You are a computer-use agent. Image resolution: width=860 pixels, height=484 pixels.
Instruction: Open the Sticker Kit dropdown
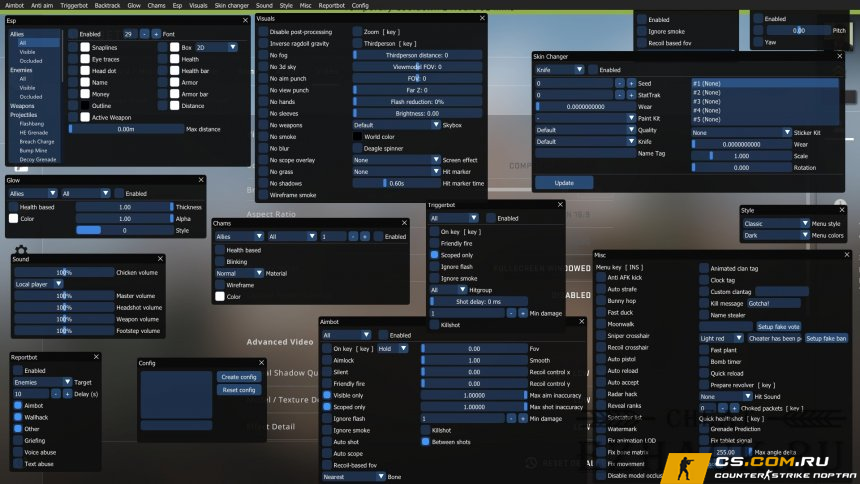(741, 132)
